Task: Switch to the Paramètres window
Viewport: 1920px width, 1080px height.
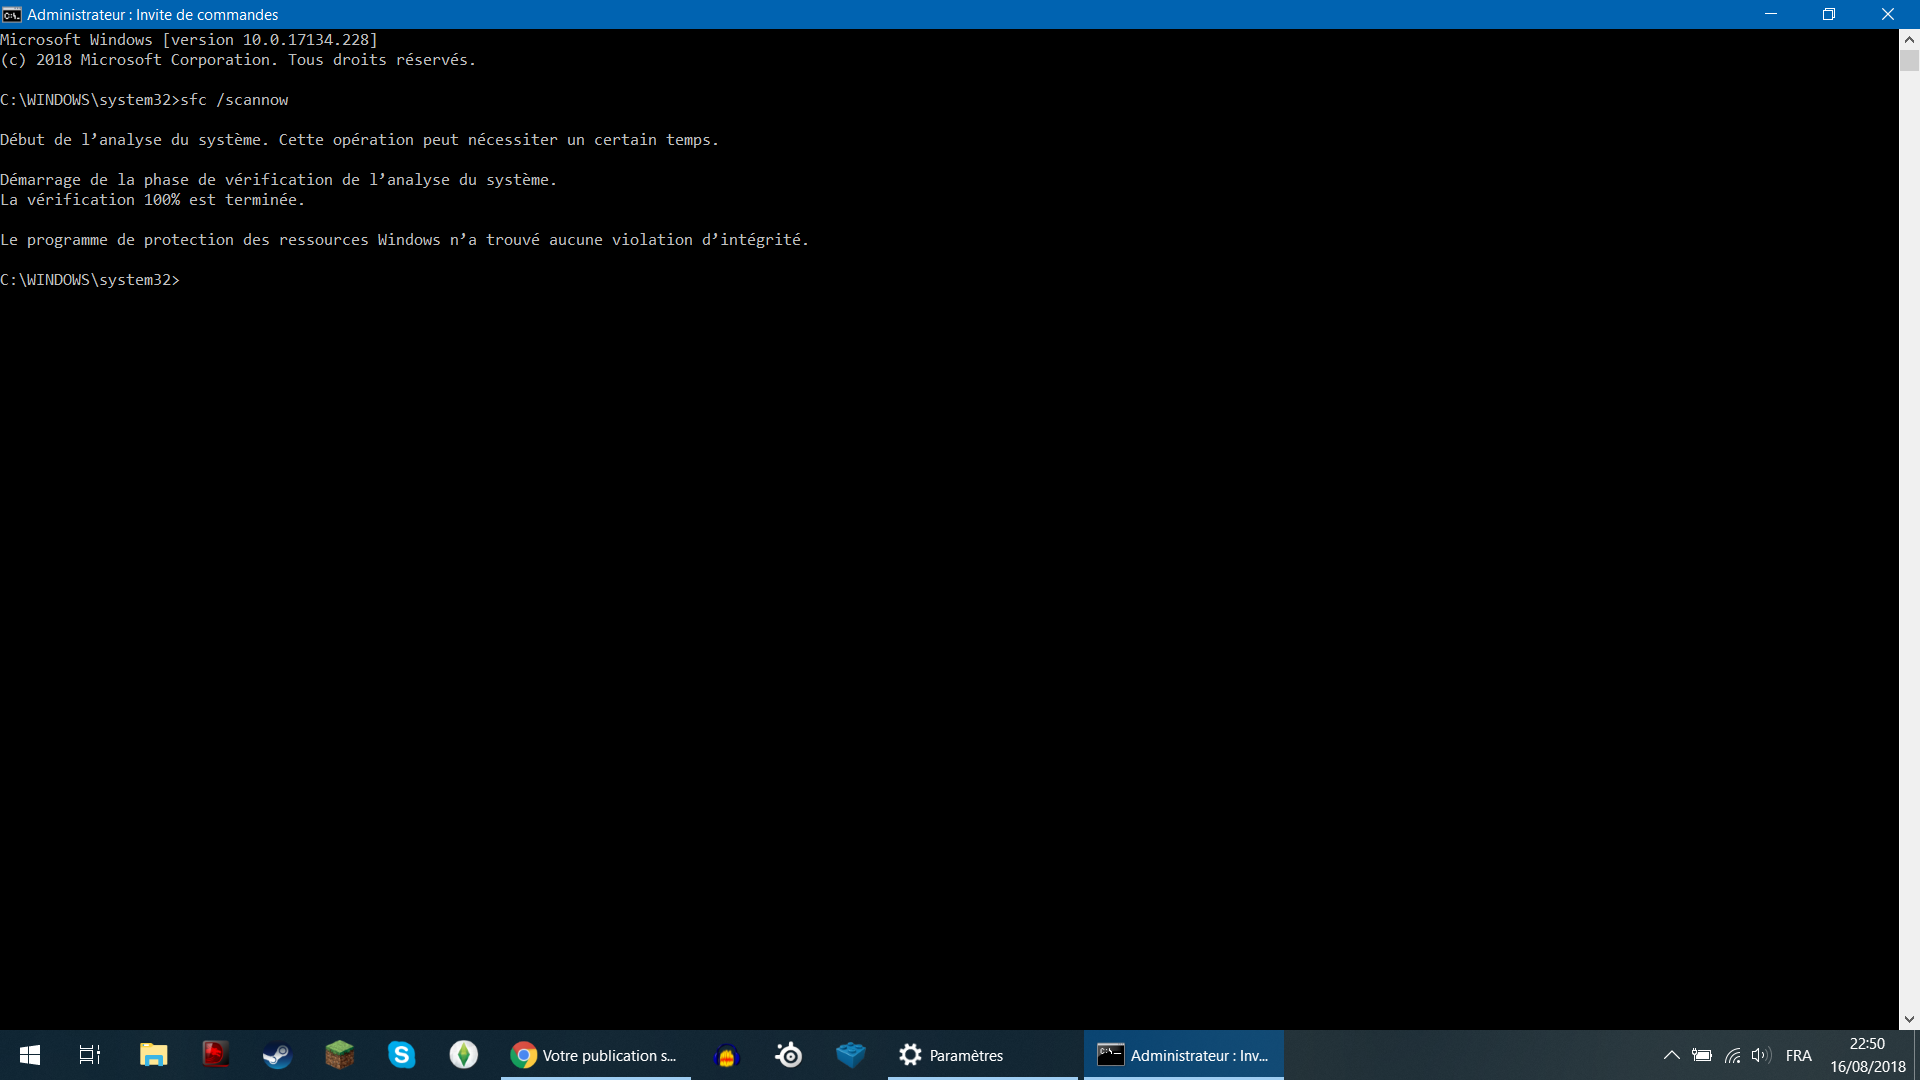Action: coord(983,1055)
